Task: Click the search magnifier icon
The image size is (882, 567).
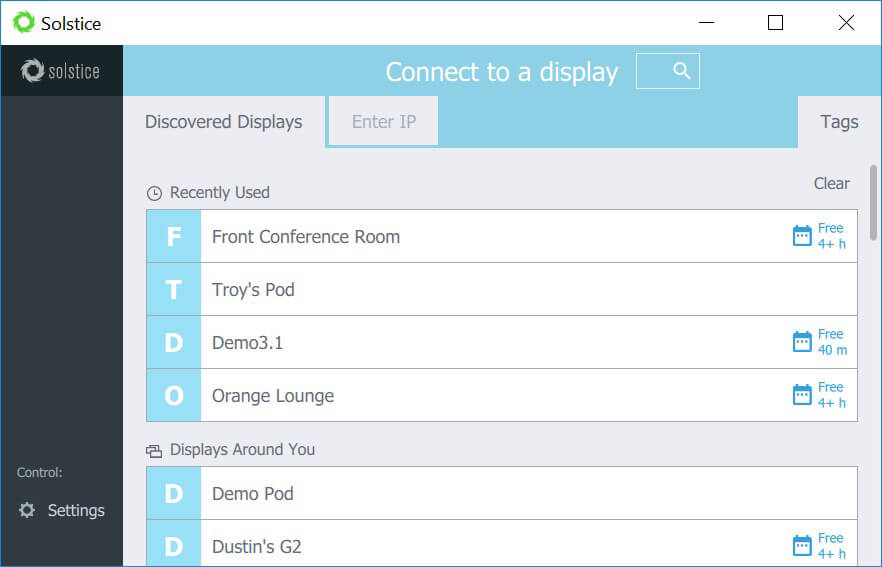Action: click(681, 71)
